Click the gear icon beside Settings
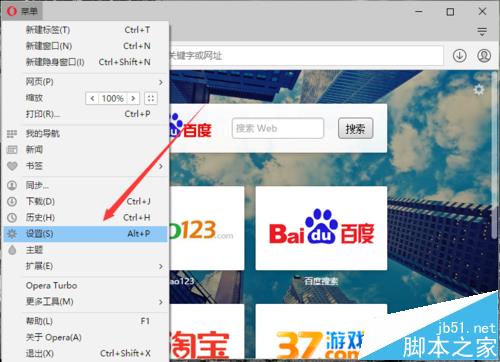 [x=12, y=234]
